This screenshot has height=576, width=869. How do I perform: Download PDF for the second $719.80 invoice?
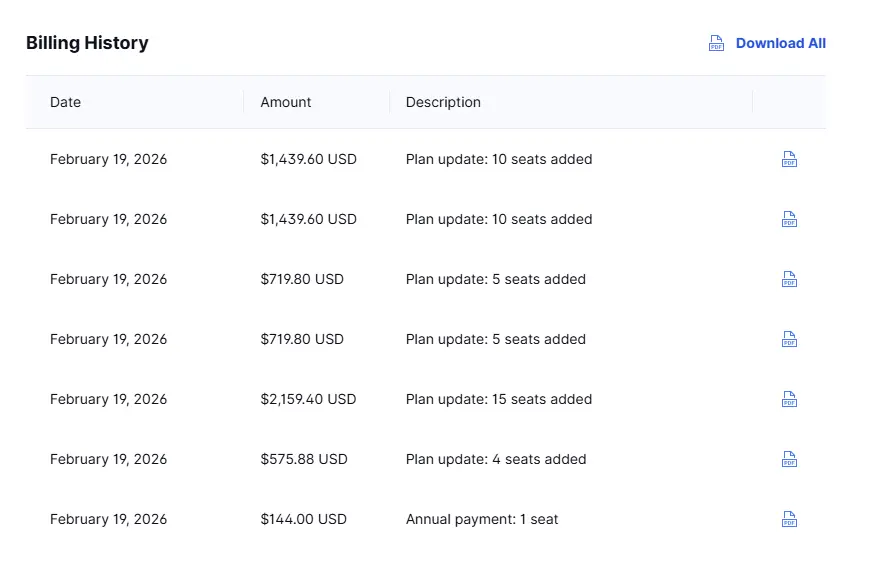coord(789,339)
